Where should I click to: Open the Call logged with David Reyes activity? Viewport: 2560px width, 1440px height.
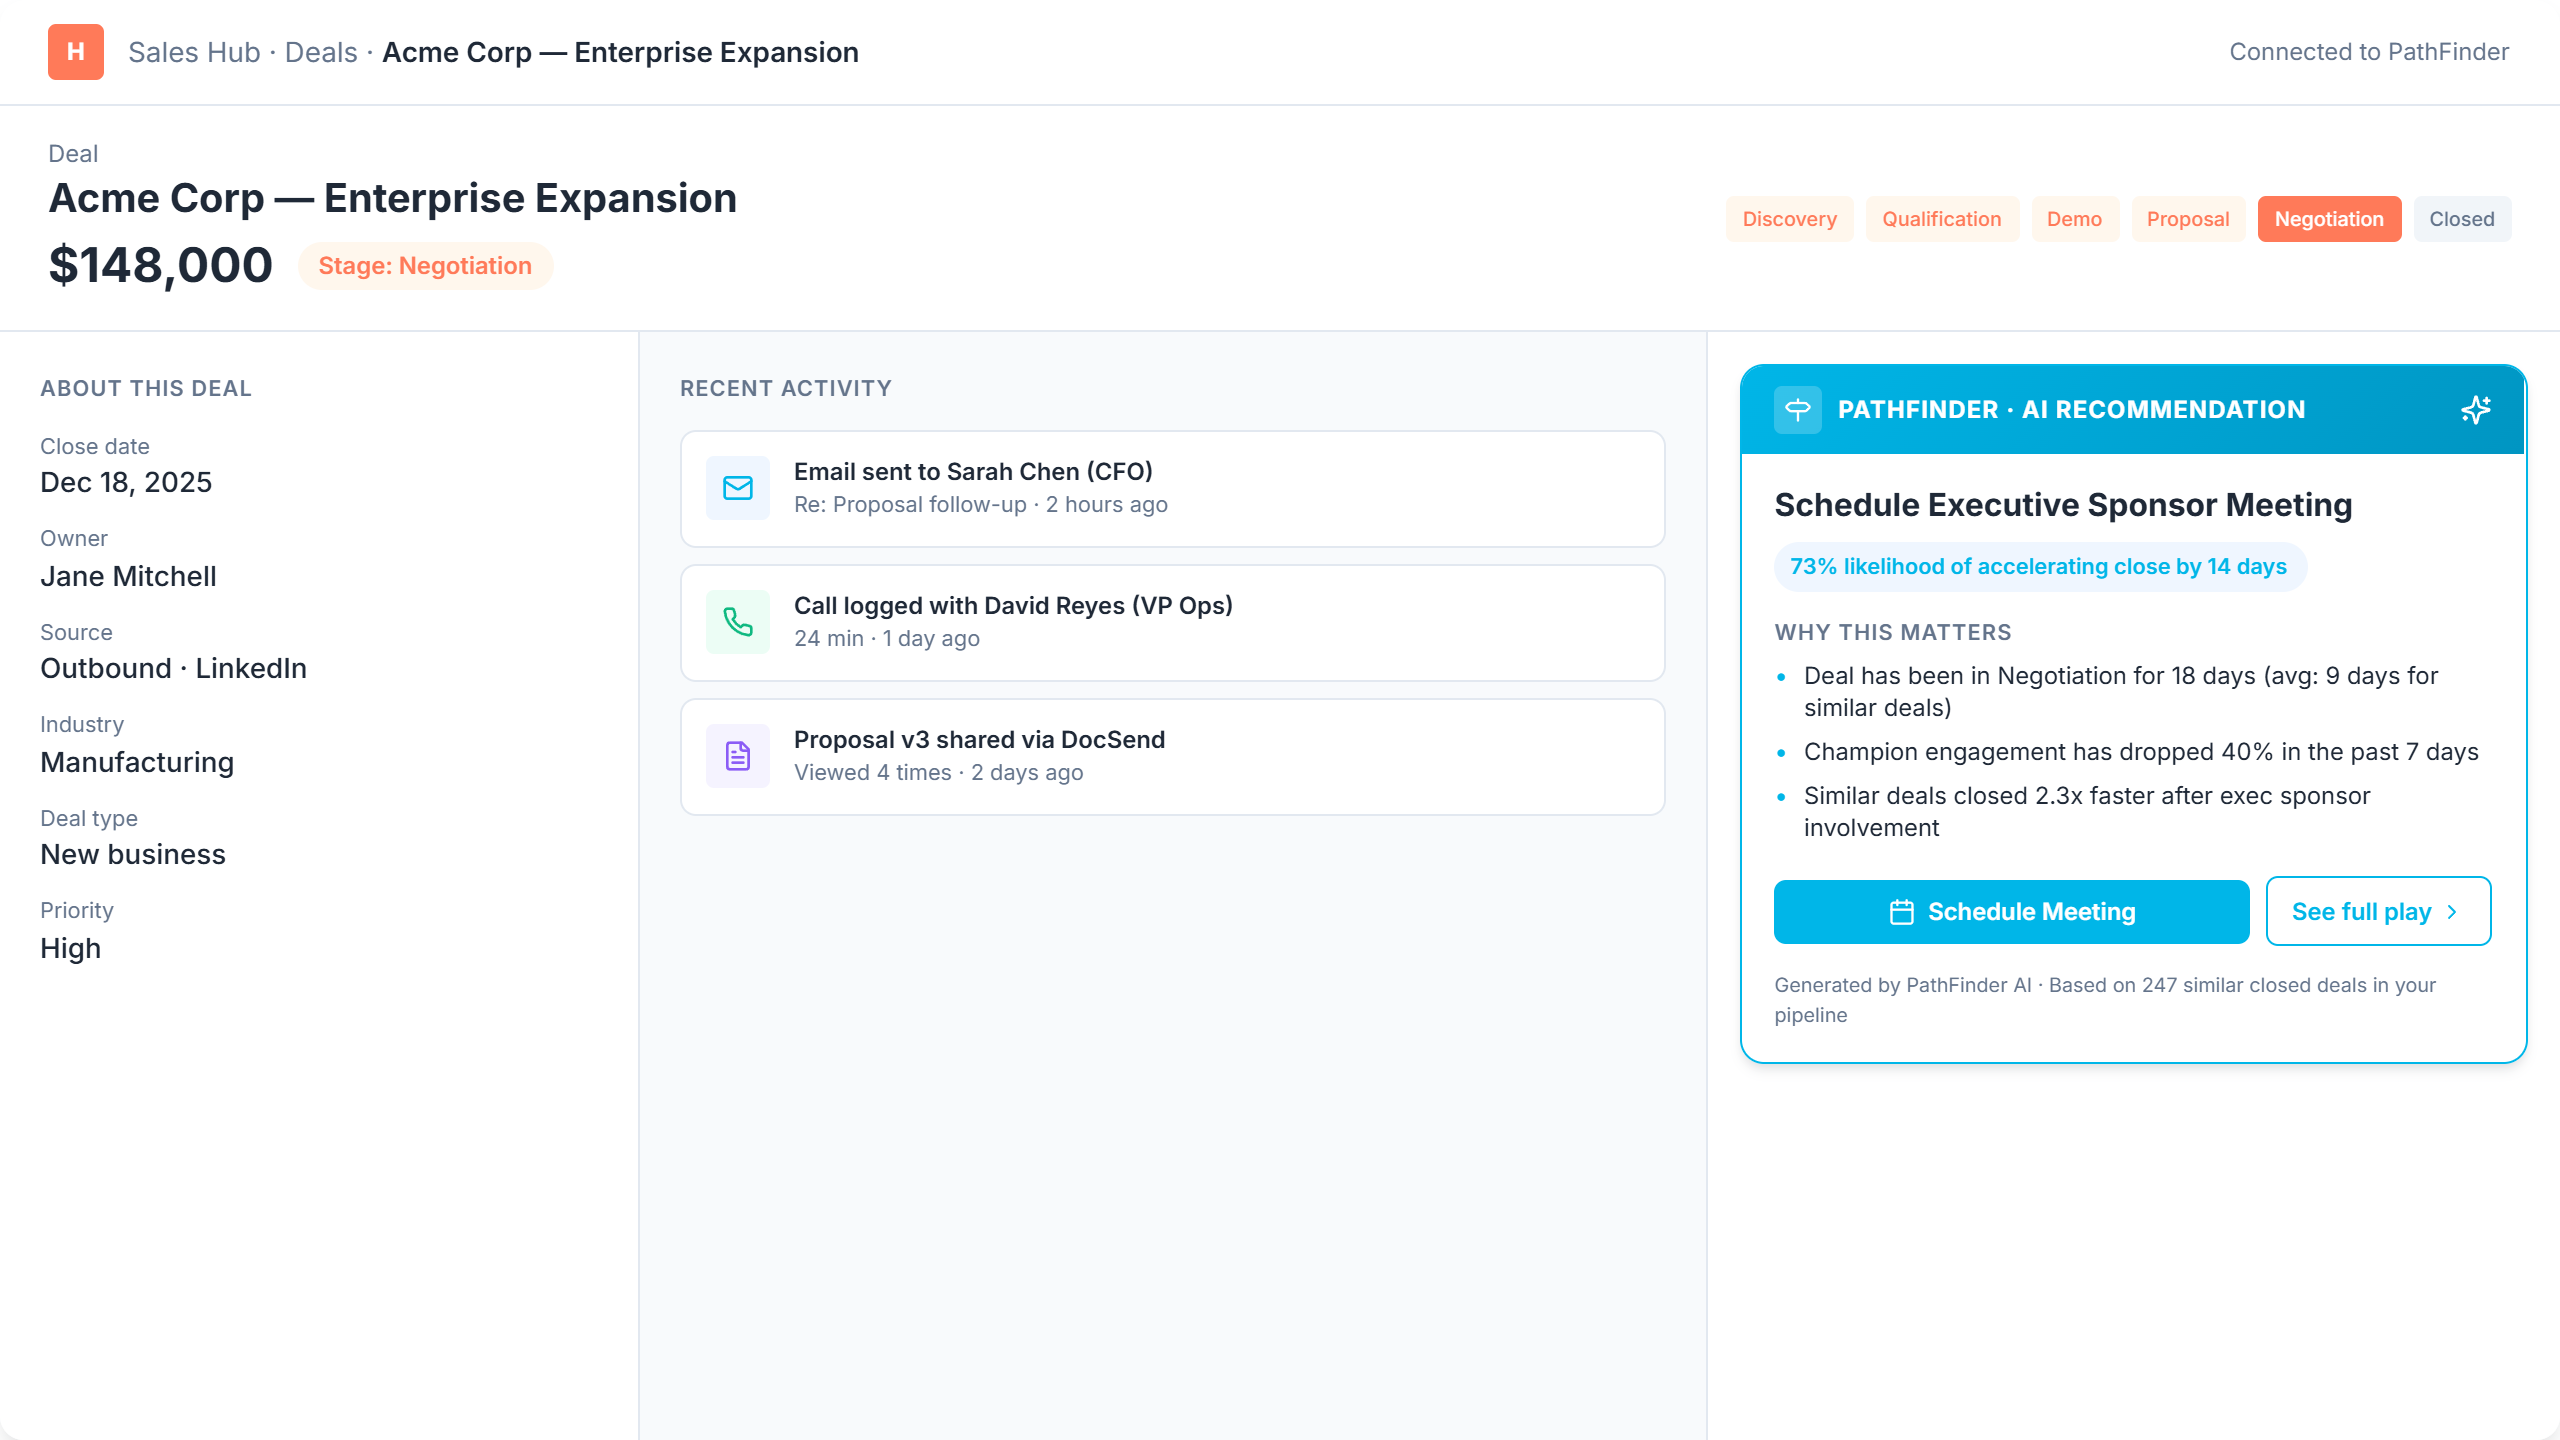1172,623
